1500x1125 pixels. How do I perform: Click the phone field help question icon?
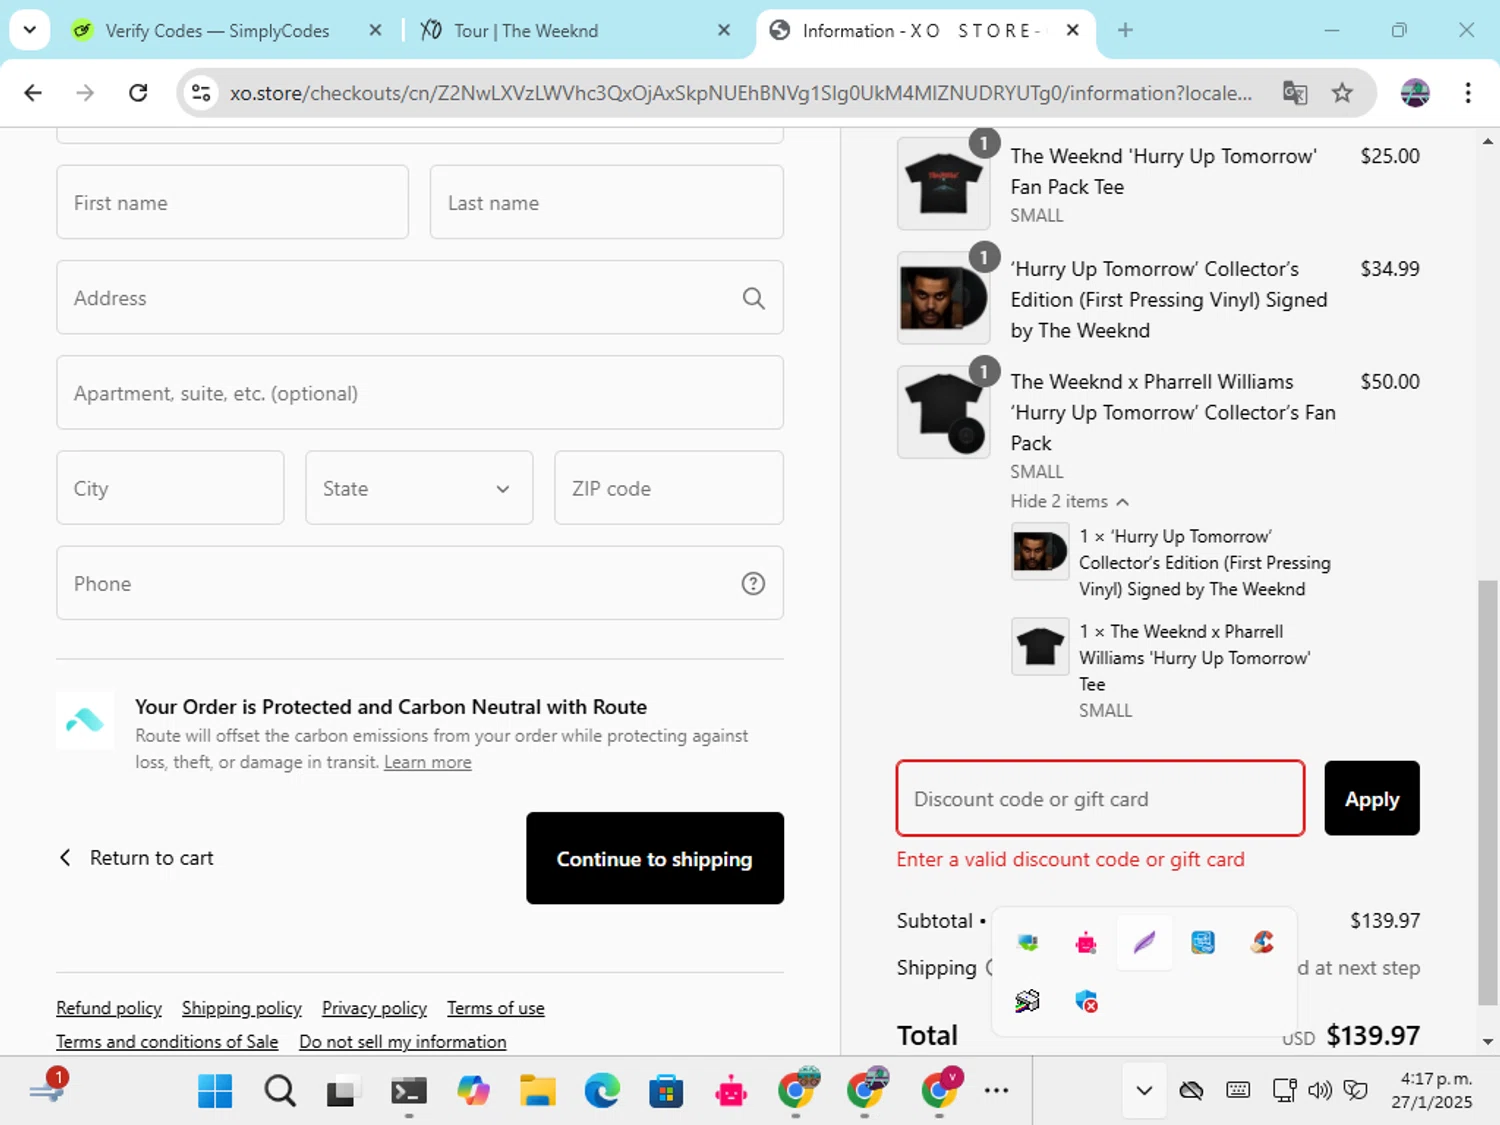coord(753,584)
